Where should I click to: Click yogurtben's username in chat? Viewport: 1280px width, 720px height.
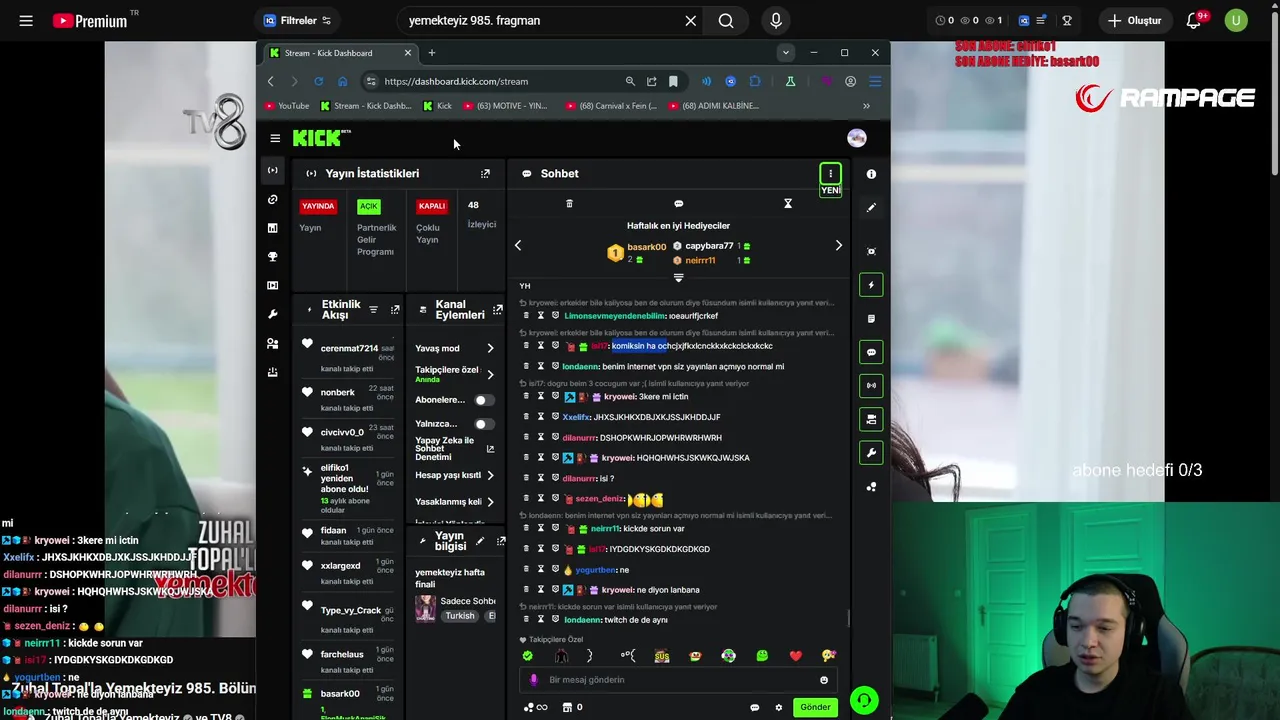point(595,570)
